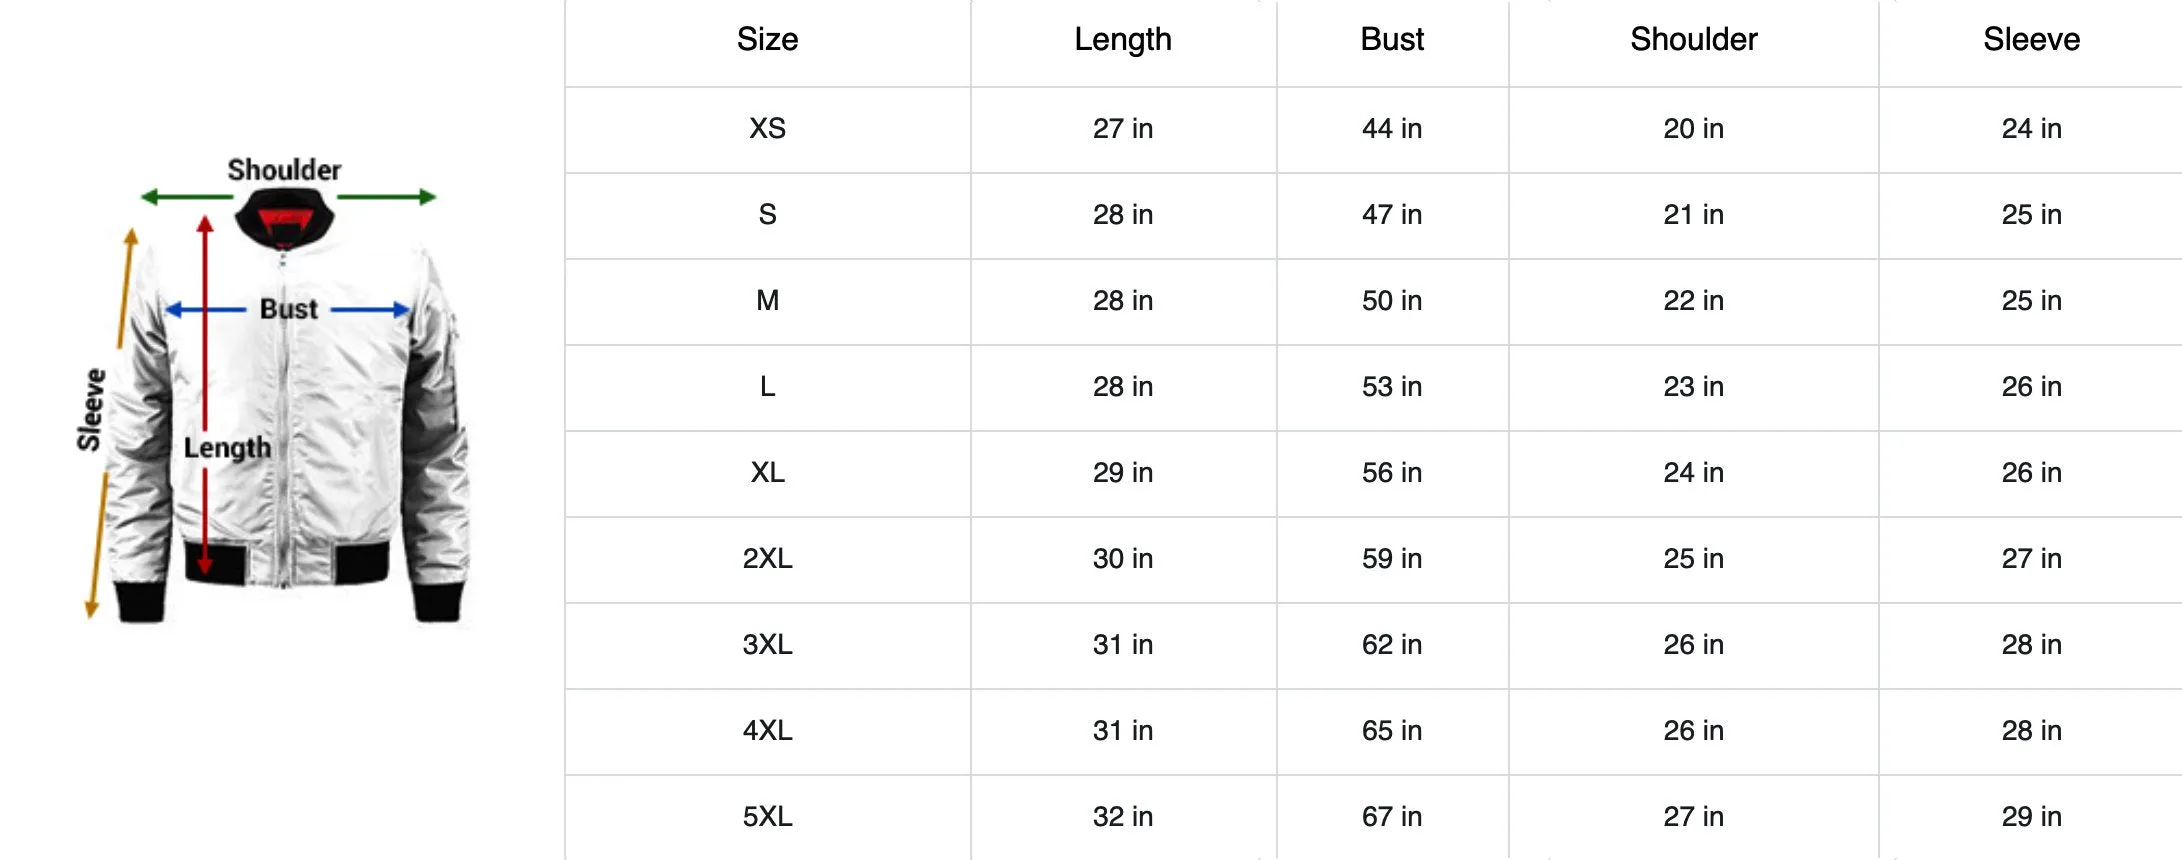
Task: Select the Length column header
Action: (1123, 39)
